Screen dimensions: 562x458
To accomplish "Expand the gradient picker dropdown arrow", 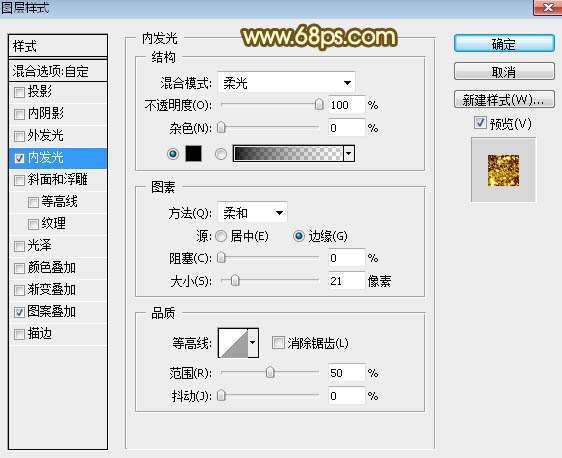I will (349, 153).
